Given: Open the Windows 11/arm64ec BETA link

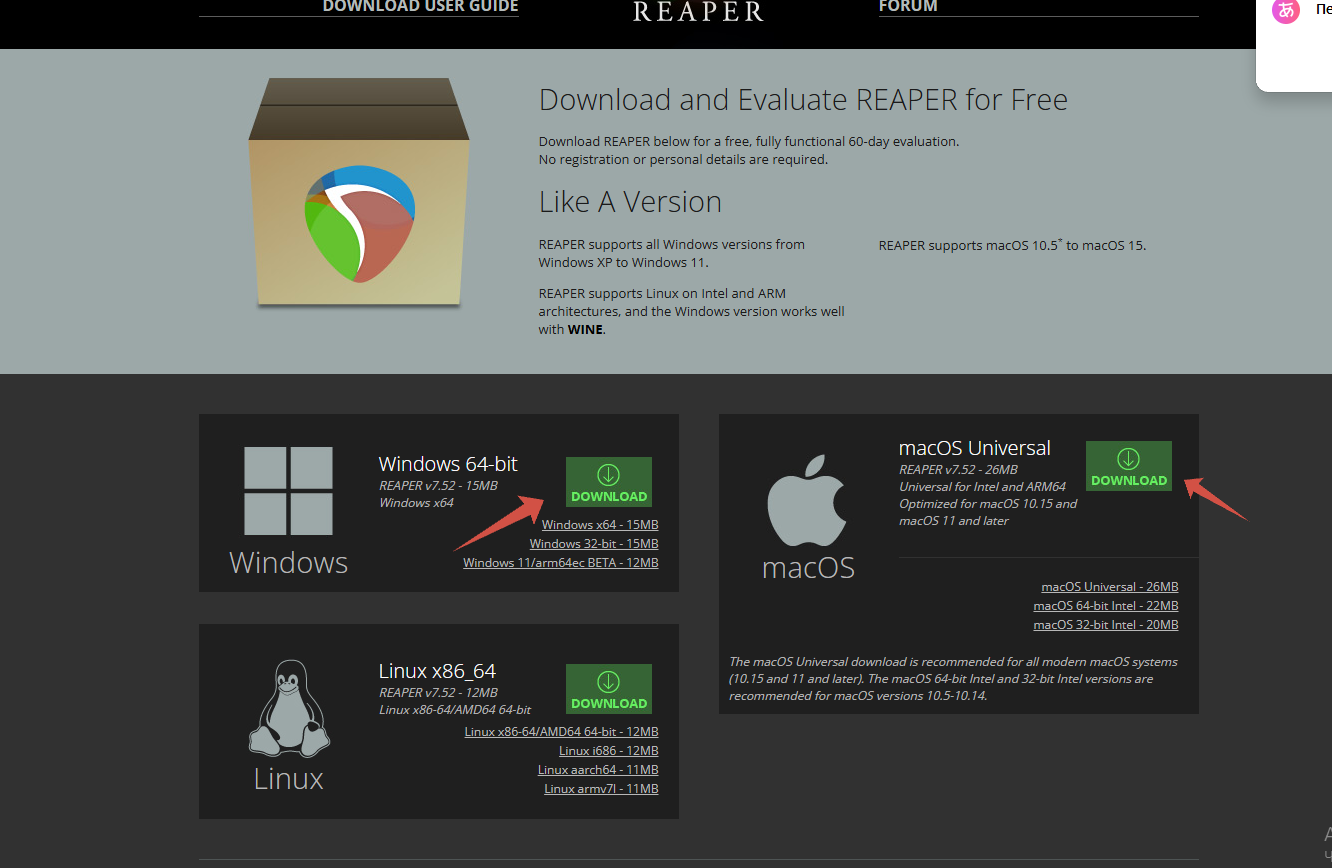Looking at the screenshot, I should [x=561, y=563].
